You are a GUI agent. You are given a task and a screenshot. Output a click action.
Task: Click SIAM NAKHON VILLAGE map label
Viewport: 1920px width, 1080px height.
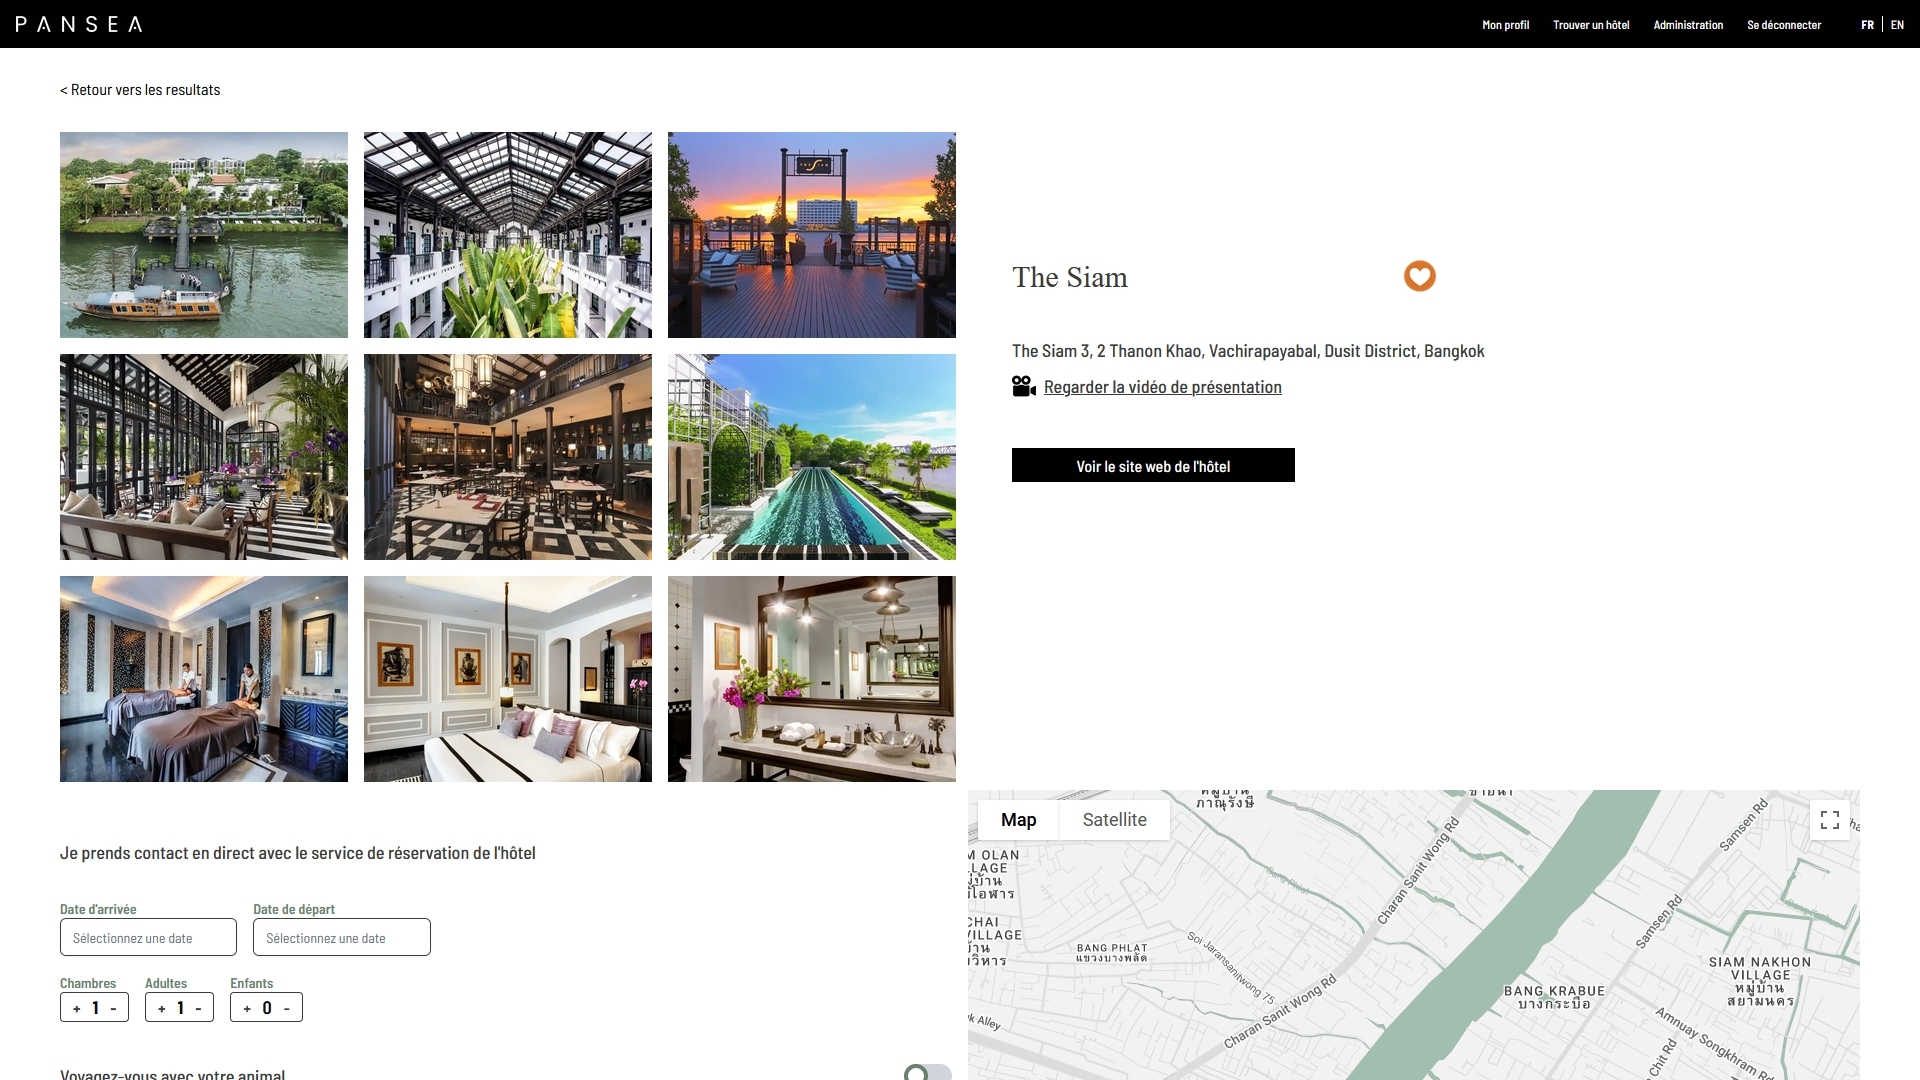click(x=1760, y=981)
